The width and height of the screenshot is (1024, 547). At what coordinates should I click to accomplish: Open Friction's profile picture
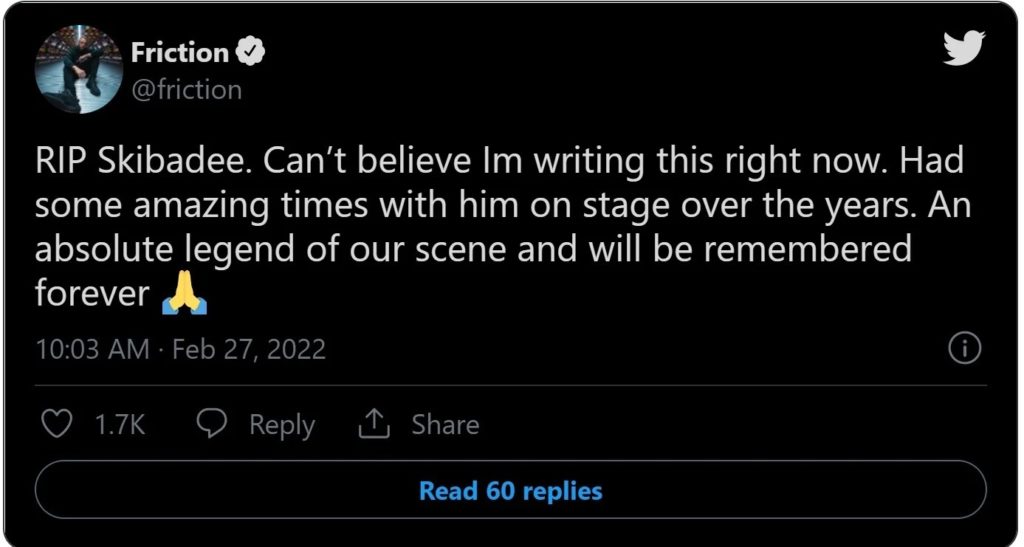(78, 70)
